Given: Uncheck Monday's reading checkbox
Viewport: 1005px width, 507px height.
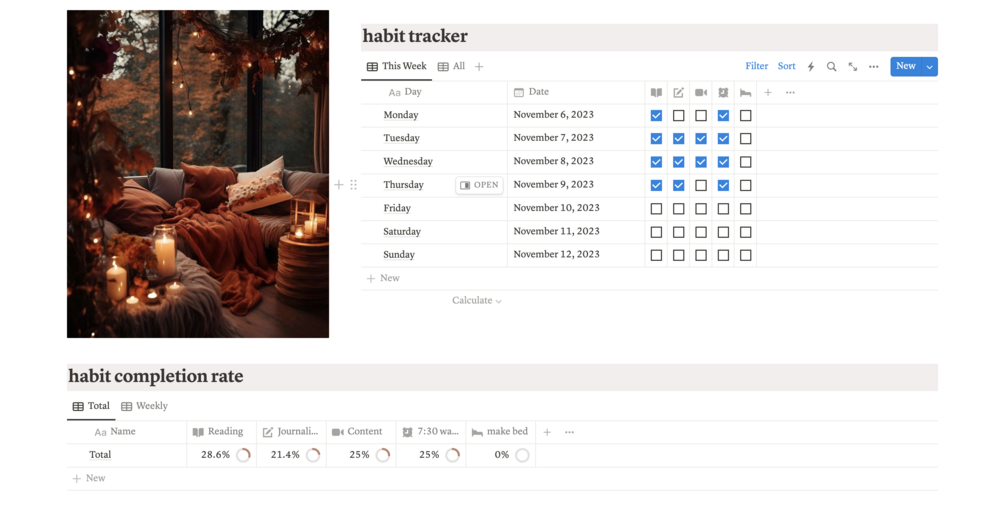Looking at the screenshot, I should [x=656, y=115].
